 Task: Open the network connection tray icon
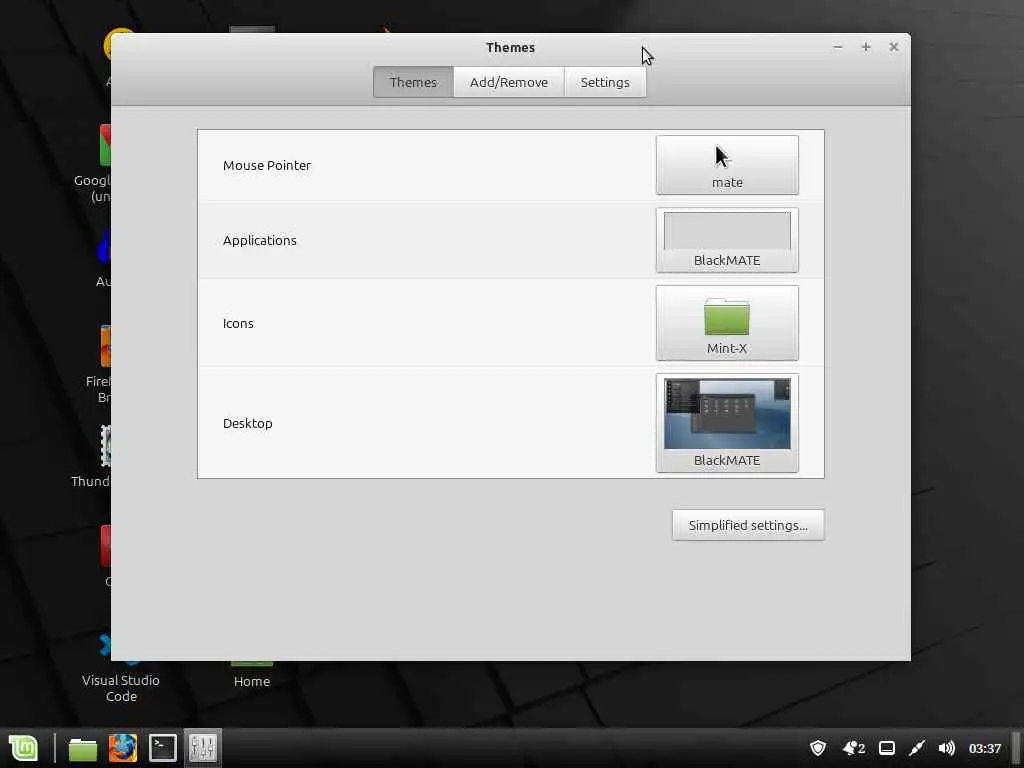click(x=917, y=748)
